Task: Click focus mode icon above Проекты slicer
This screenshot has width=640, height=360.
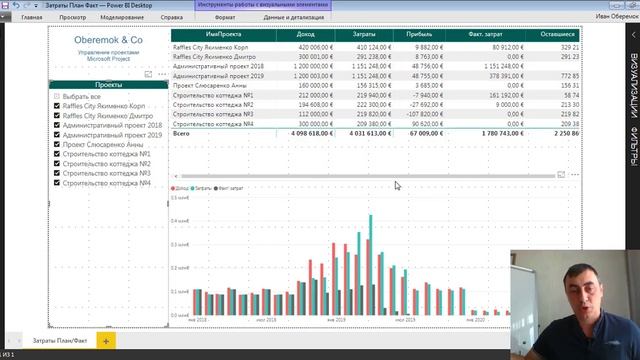Action: pyautogui.click(x=148, y=74)
